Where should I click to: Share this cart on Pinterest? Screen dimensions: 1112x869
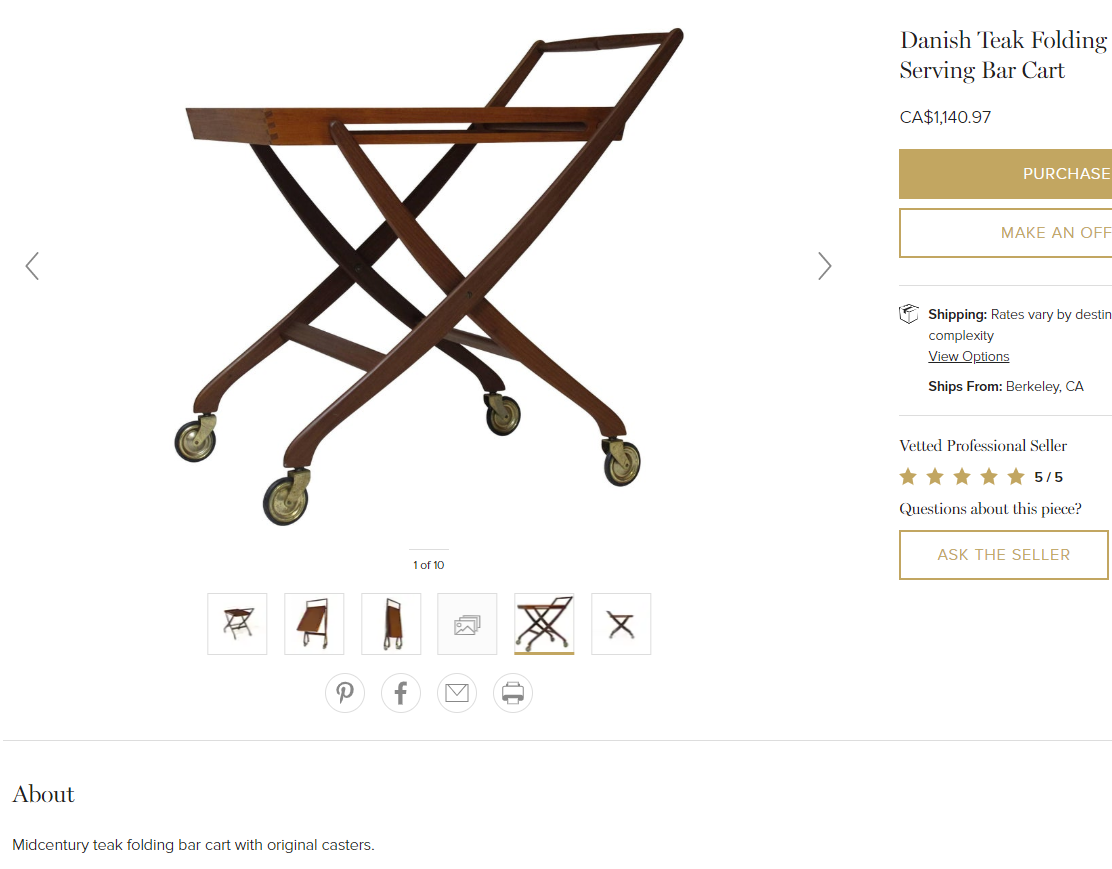tap(345, 692)
